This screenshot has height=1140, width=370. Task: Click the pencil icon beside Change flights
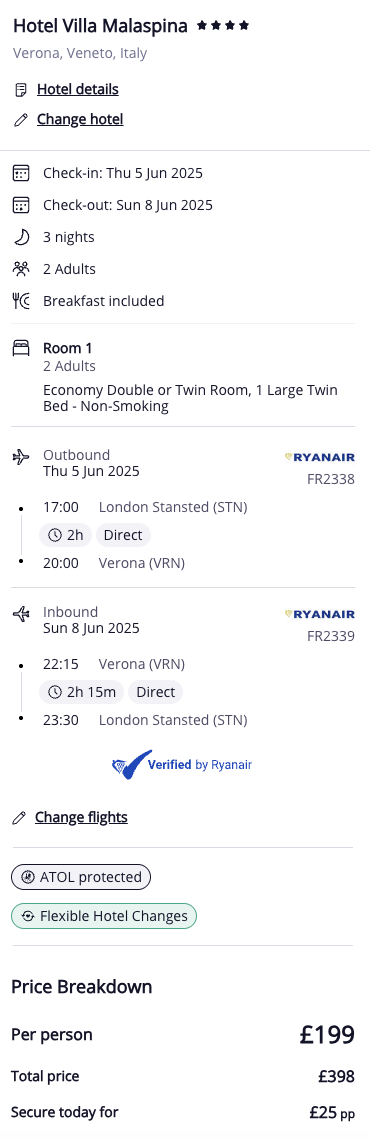coord(19,818)
